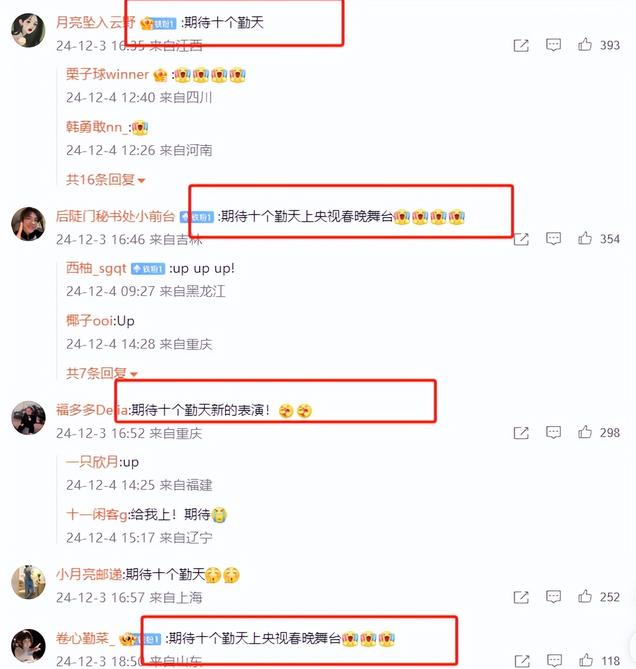Expand 共16条回复 replies
636x669 pixels.
(105, 180)
